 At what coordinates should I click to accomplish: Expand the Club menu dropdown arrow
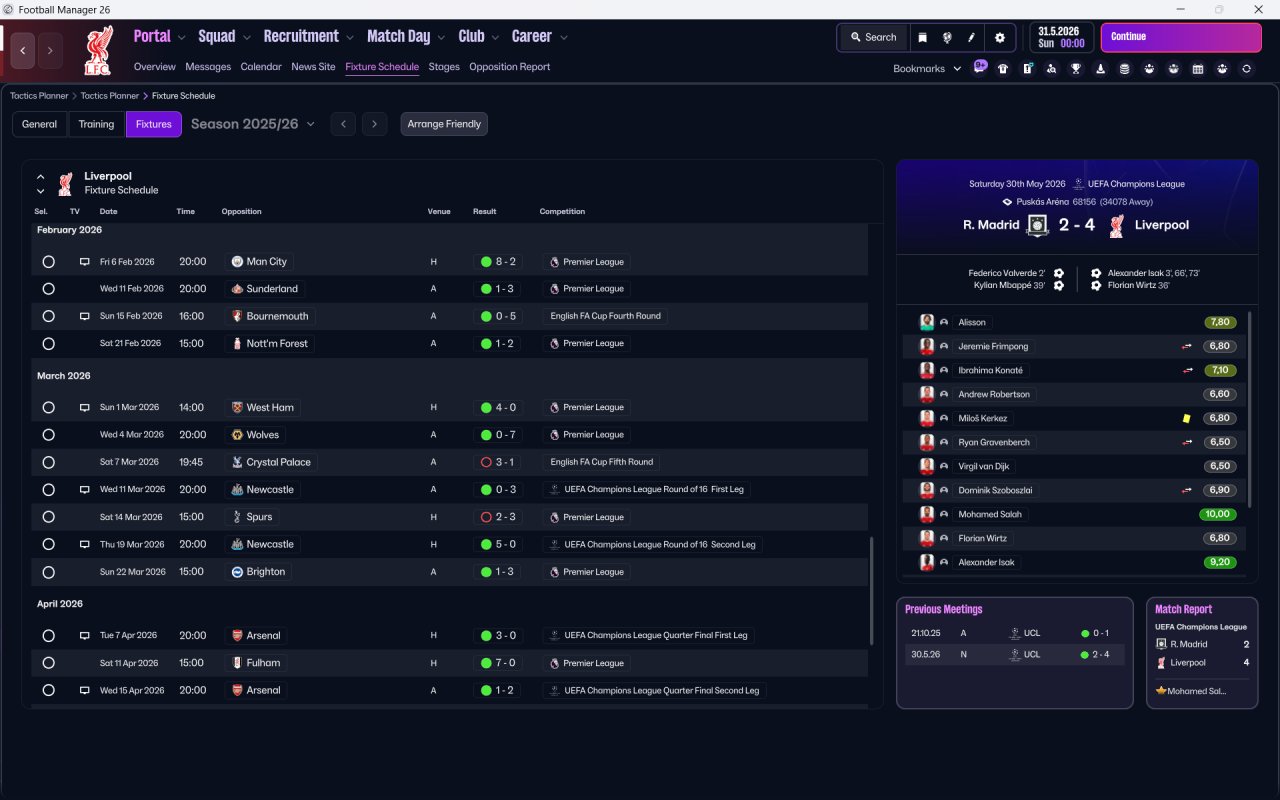494,38
